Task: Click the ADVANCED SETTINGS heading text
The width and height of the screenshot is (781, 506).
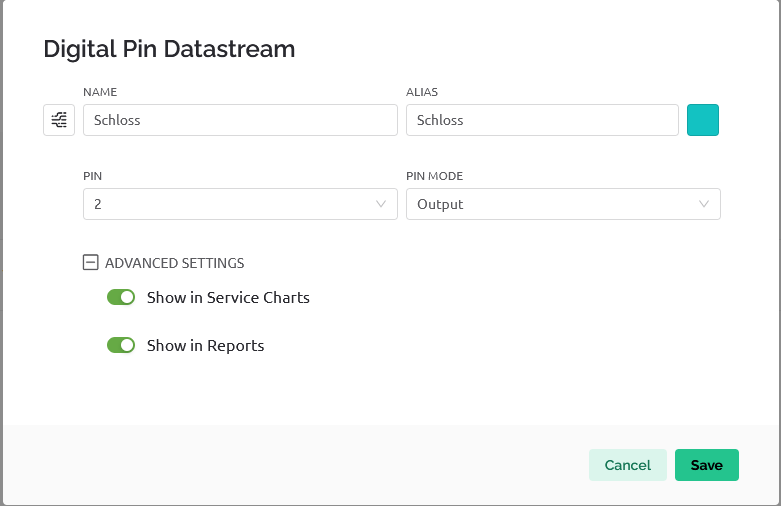Action: (x=174, y=263)
